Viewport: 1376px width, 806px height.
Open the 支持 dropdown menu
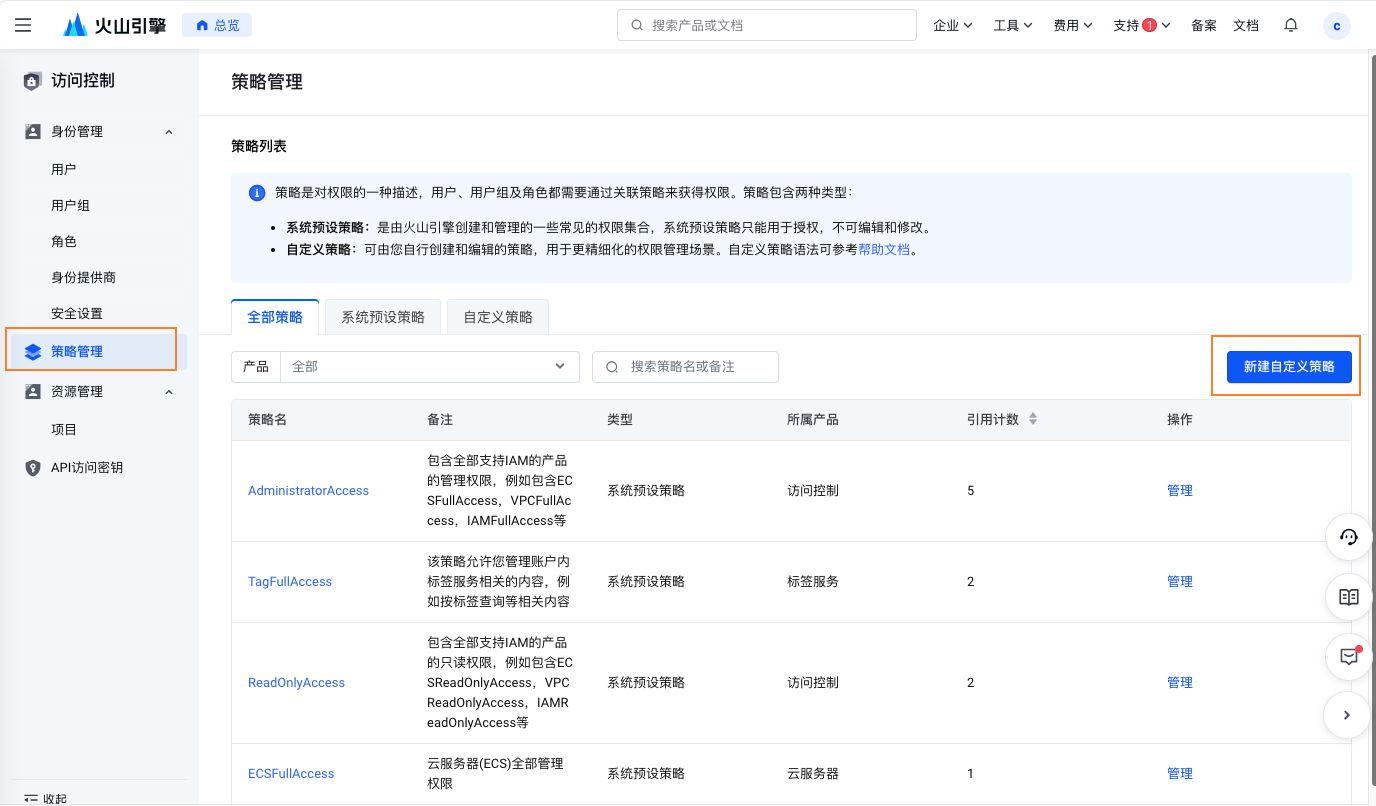[x=1142, y=25]
